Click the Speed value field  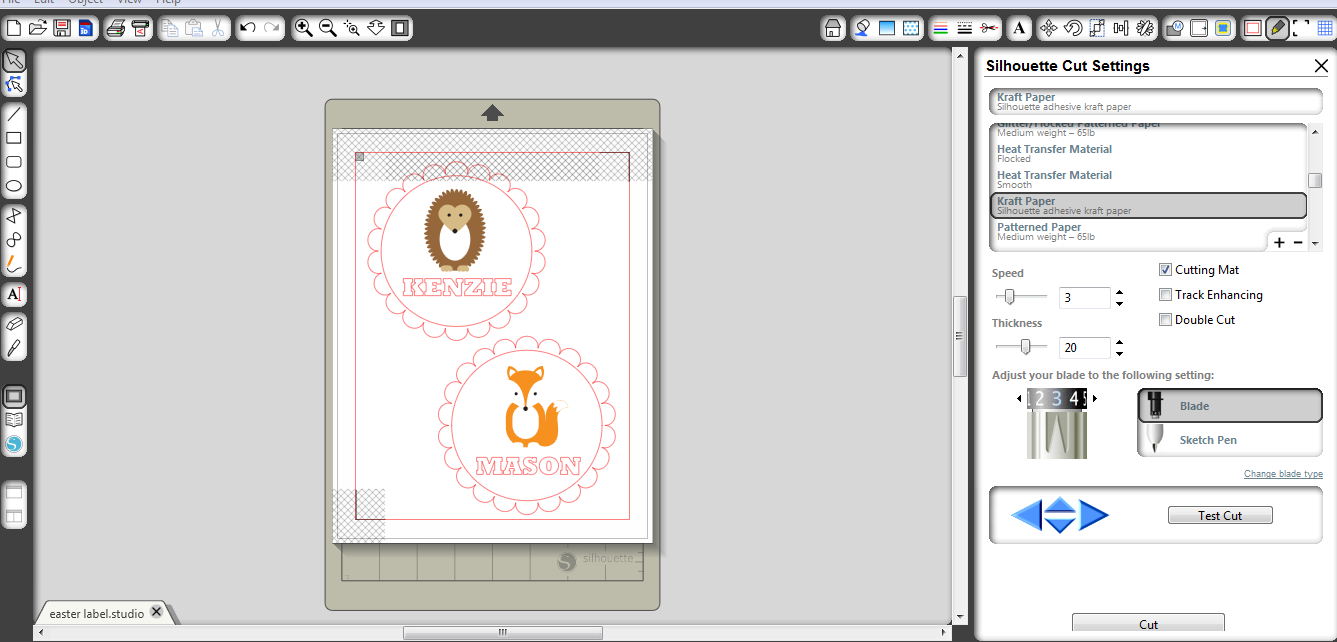pos(1085,298)
